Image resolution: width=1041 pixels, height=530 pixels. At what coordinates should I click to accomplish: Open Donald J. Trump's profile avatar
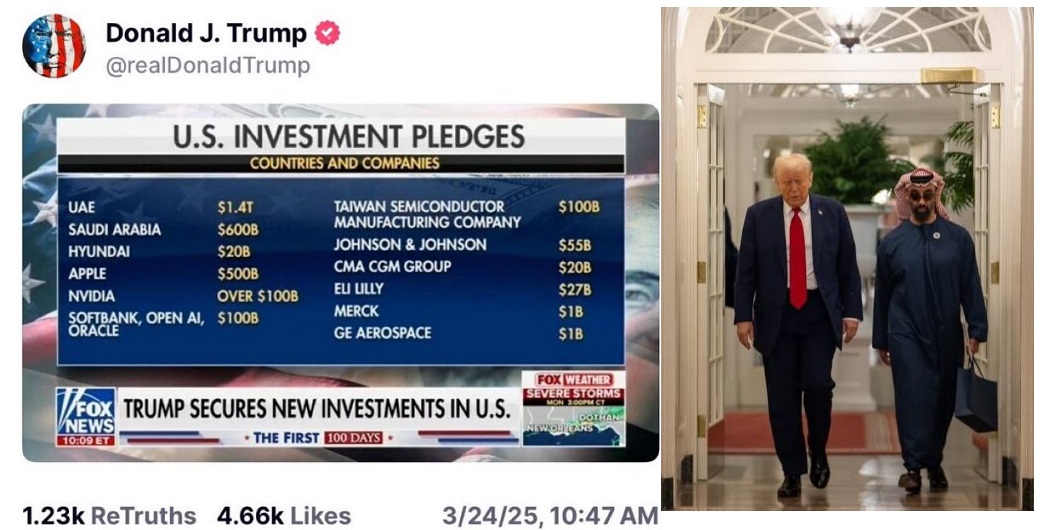tap(54, 46)
